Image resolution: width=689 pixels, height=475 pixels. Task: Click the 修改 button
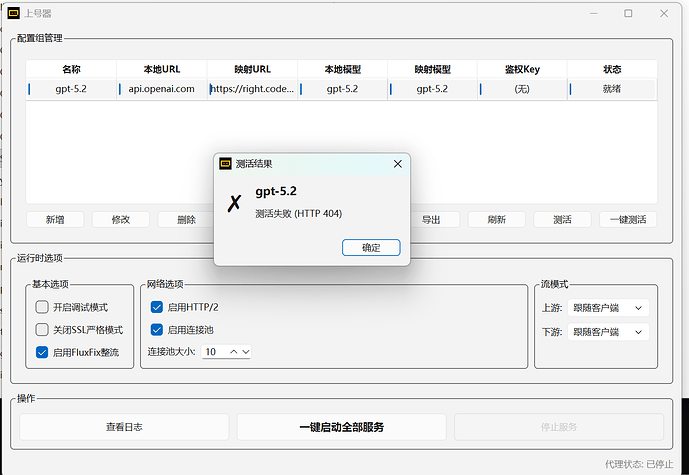coord(121,220)
